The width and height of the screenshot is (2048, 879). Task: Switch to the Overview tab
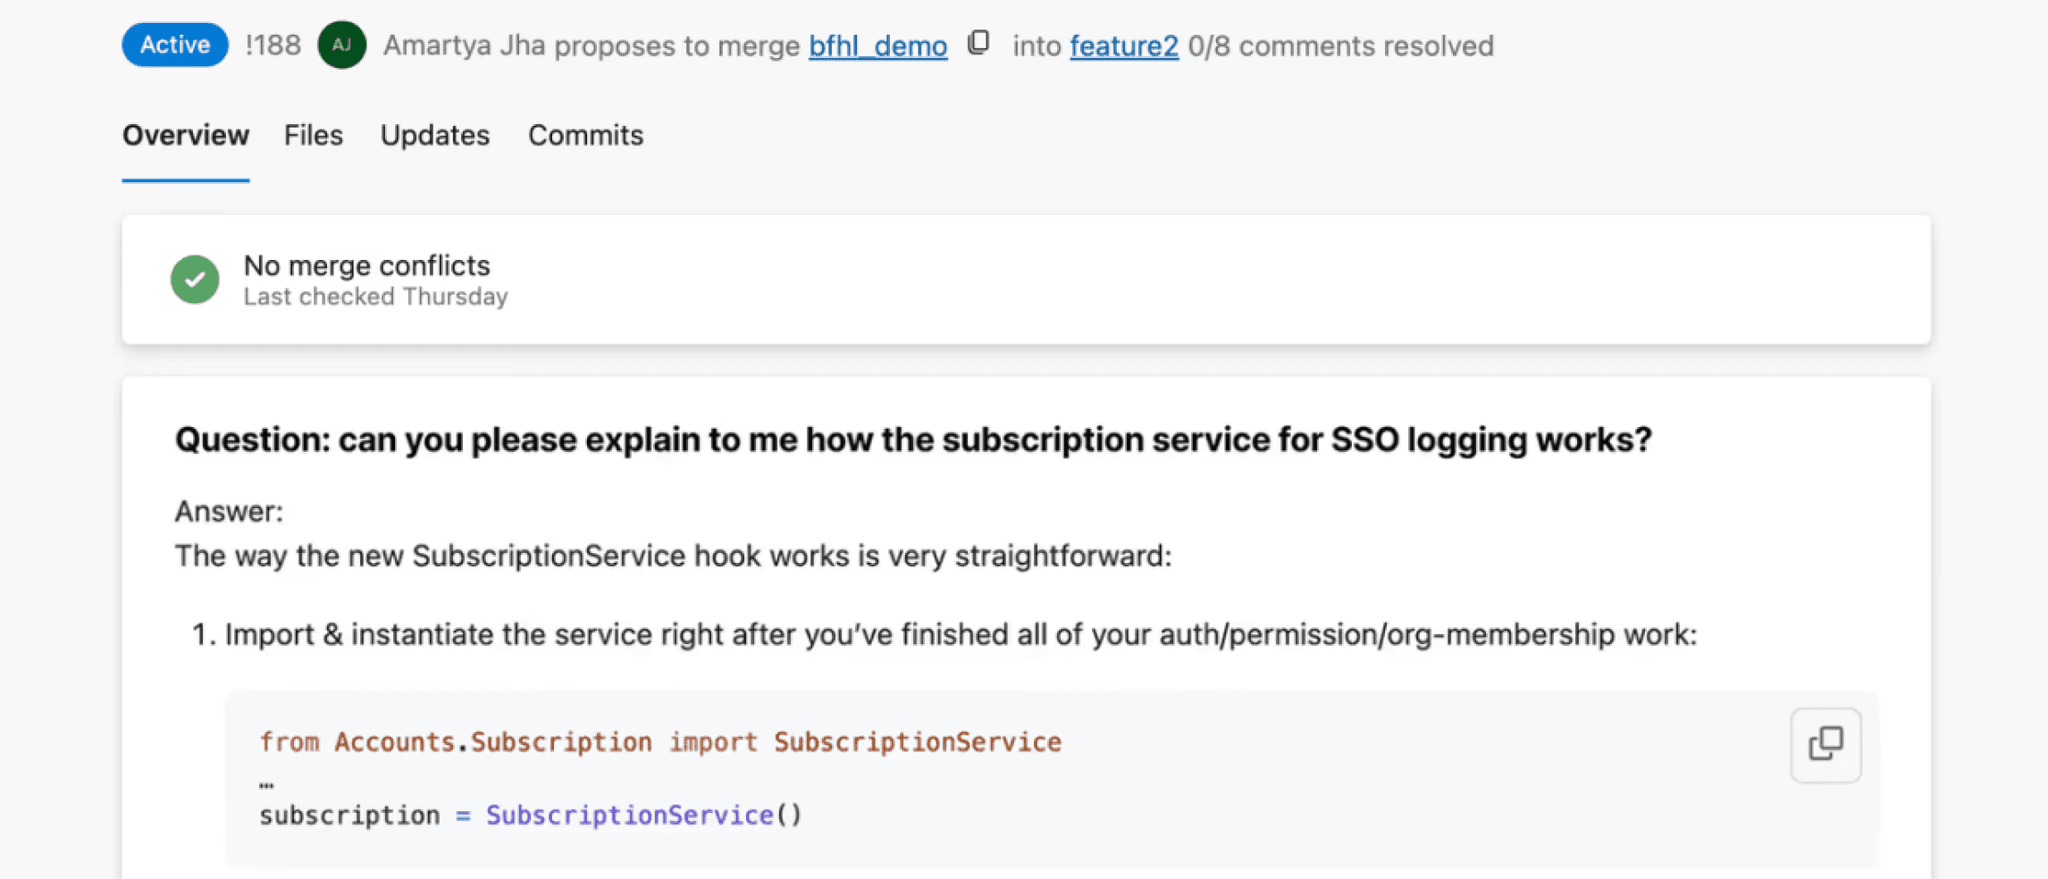coord(185,136)
